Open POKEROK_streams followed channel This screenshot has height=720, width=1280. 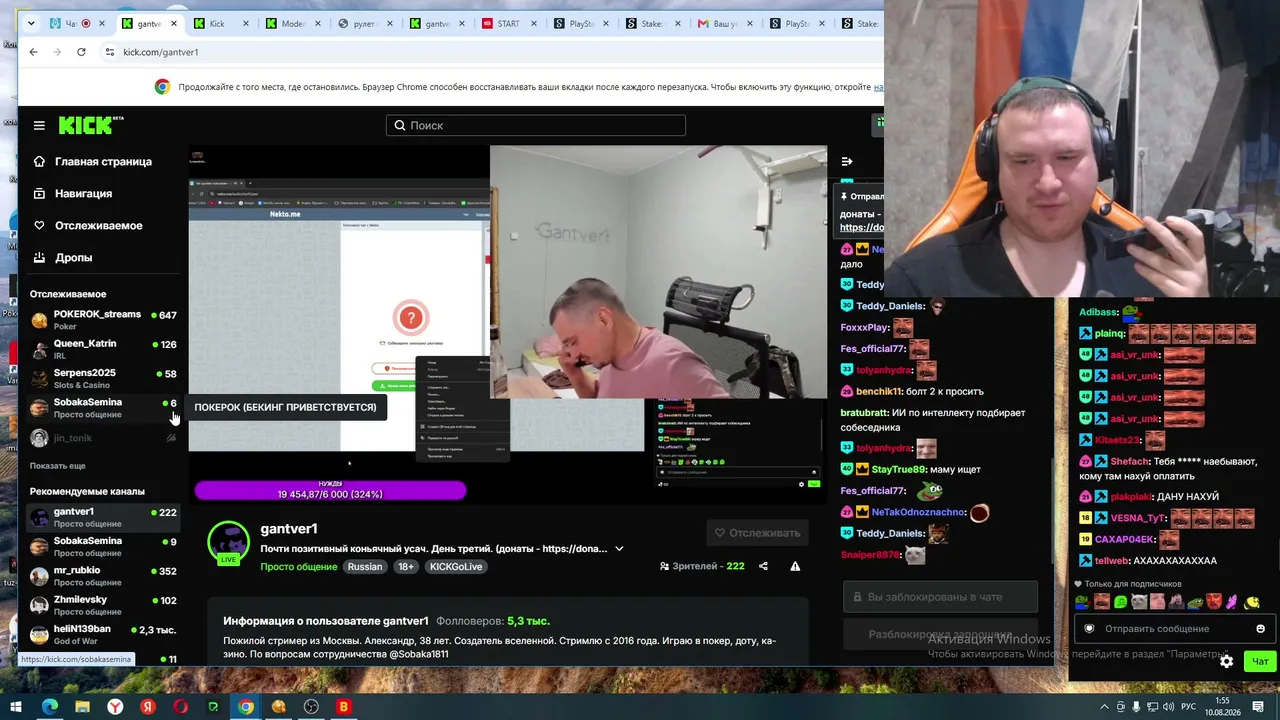click(103, 320)
